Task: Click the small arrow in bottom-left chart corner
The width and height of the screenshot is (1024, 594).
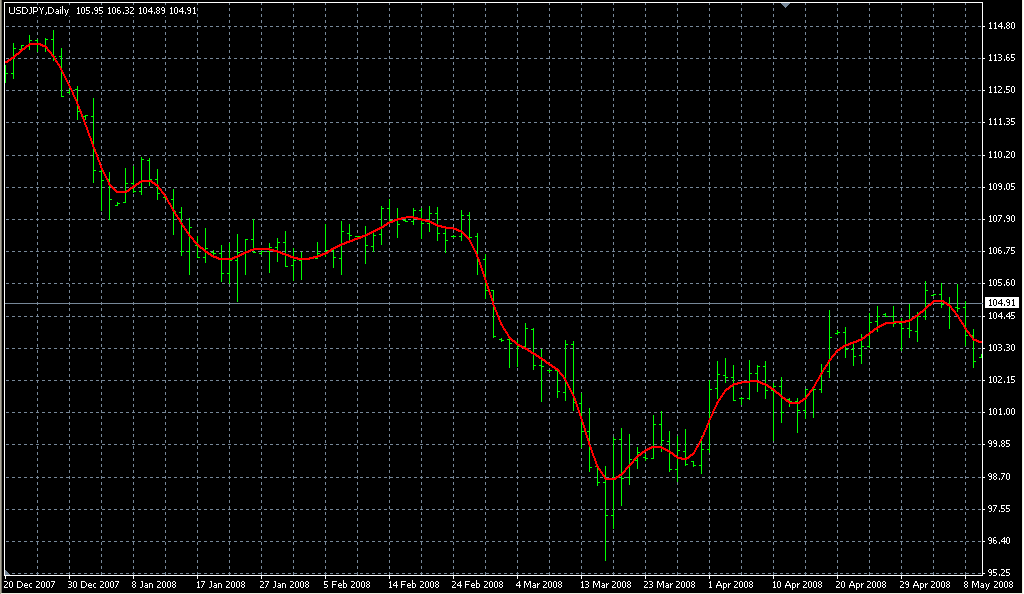Action: [8, 573]
